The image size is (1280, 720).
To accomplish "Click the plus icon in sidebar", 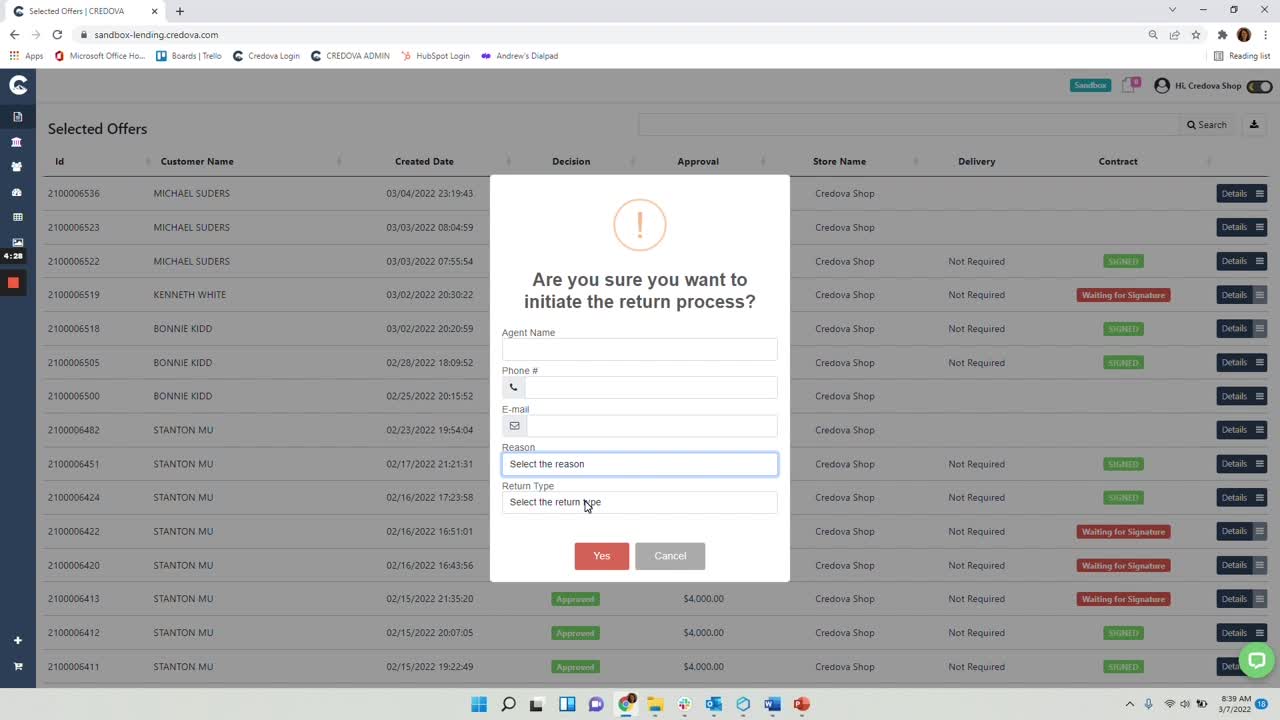I will [17, 640].
